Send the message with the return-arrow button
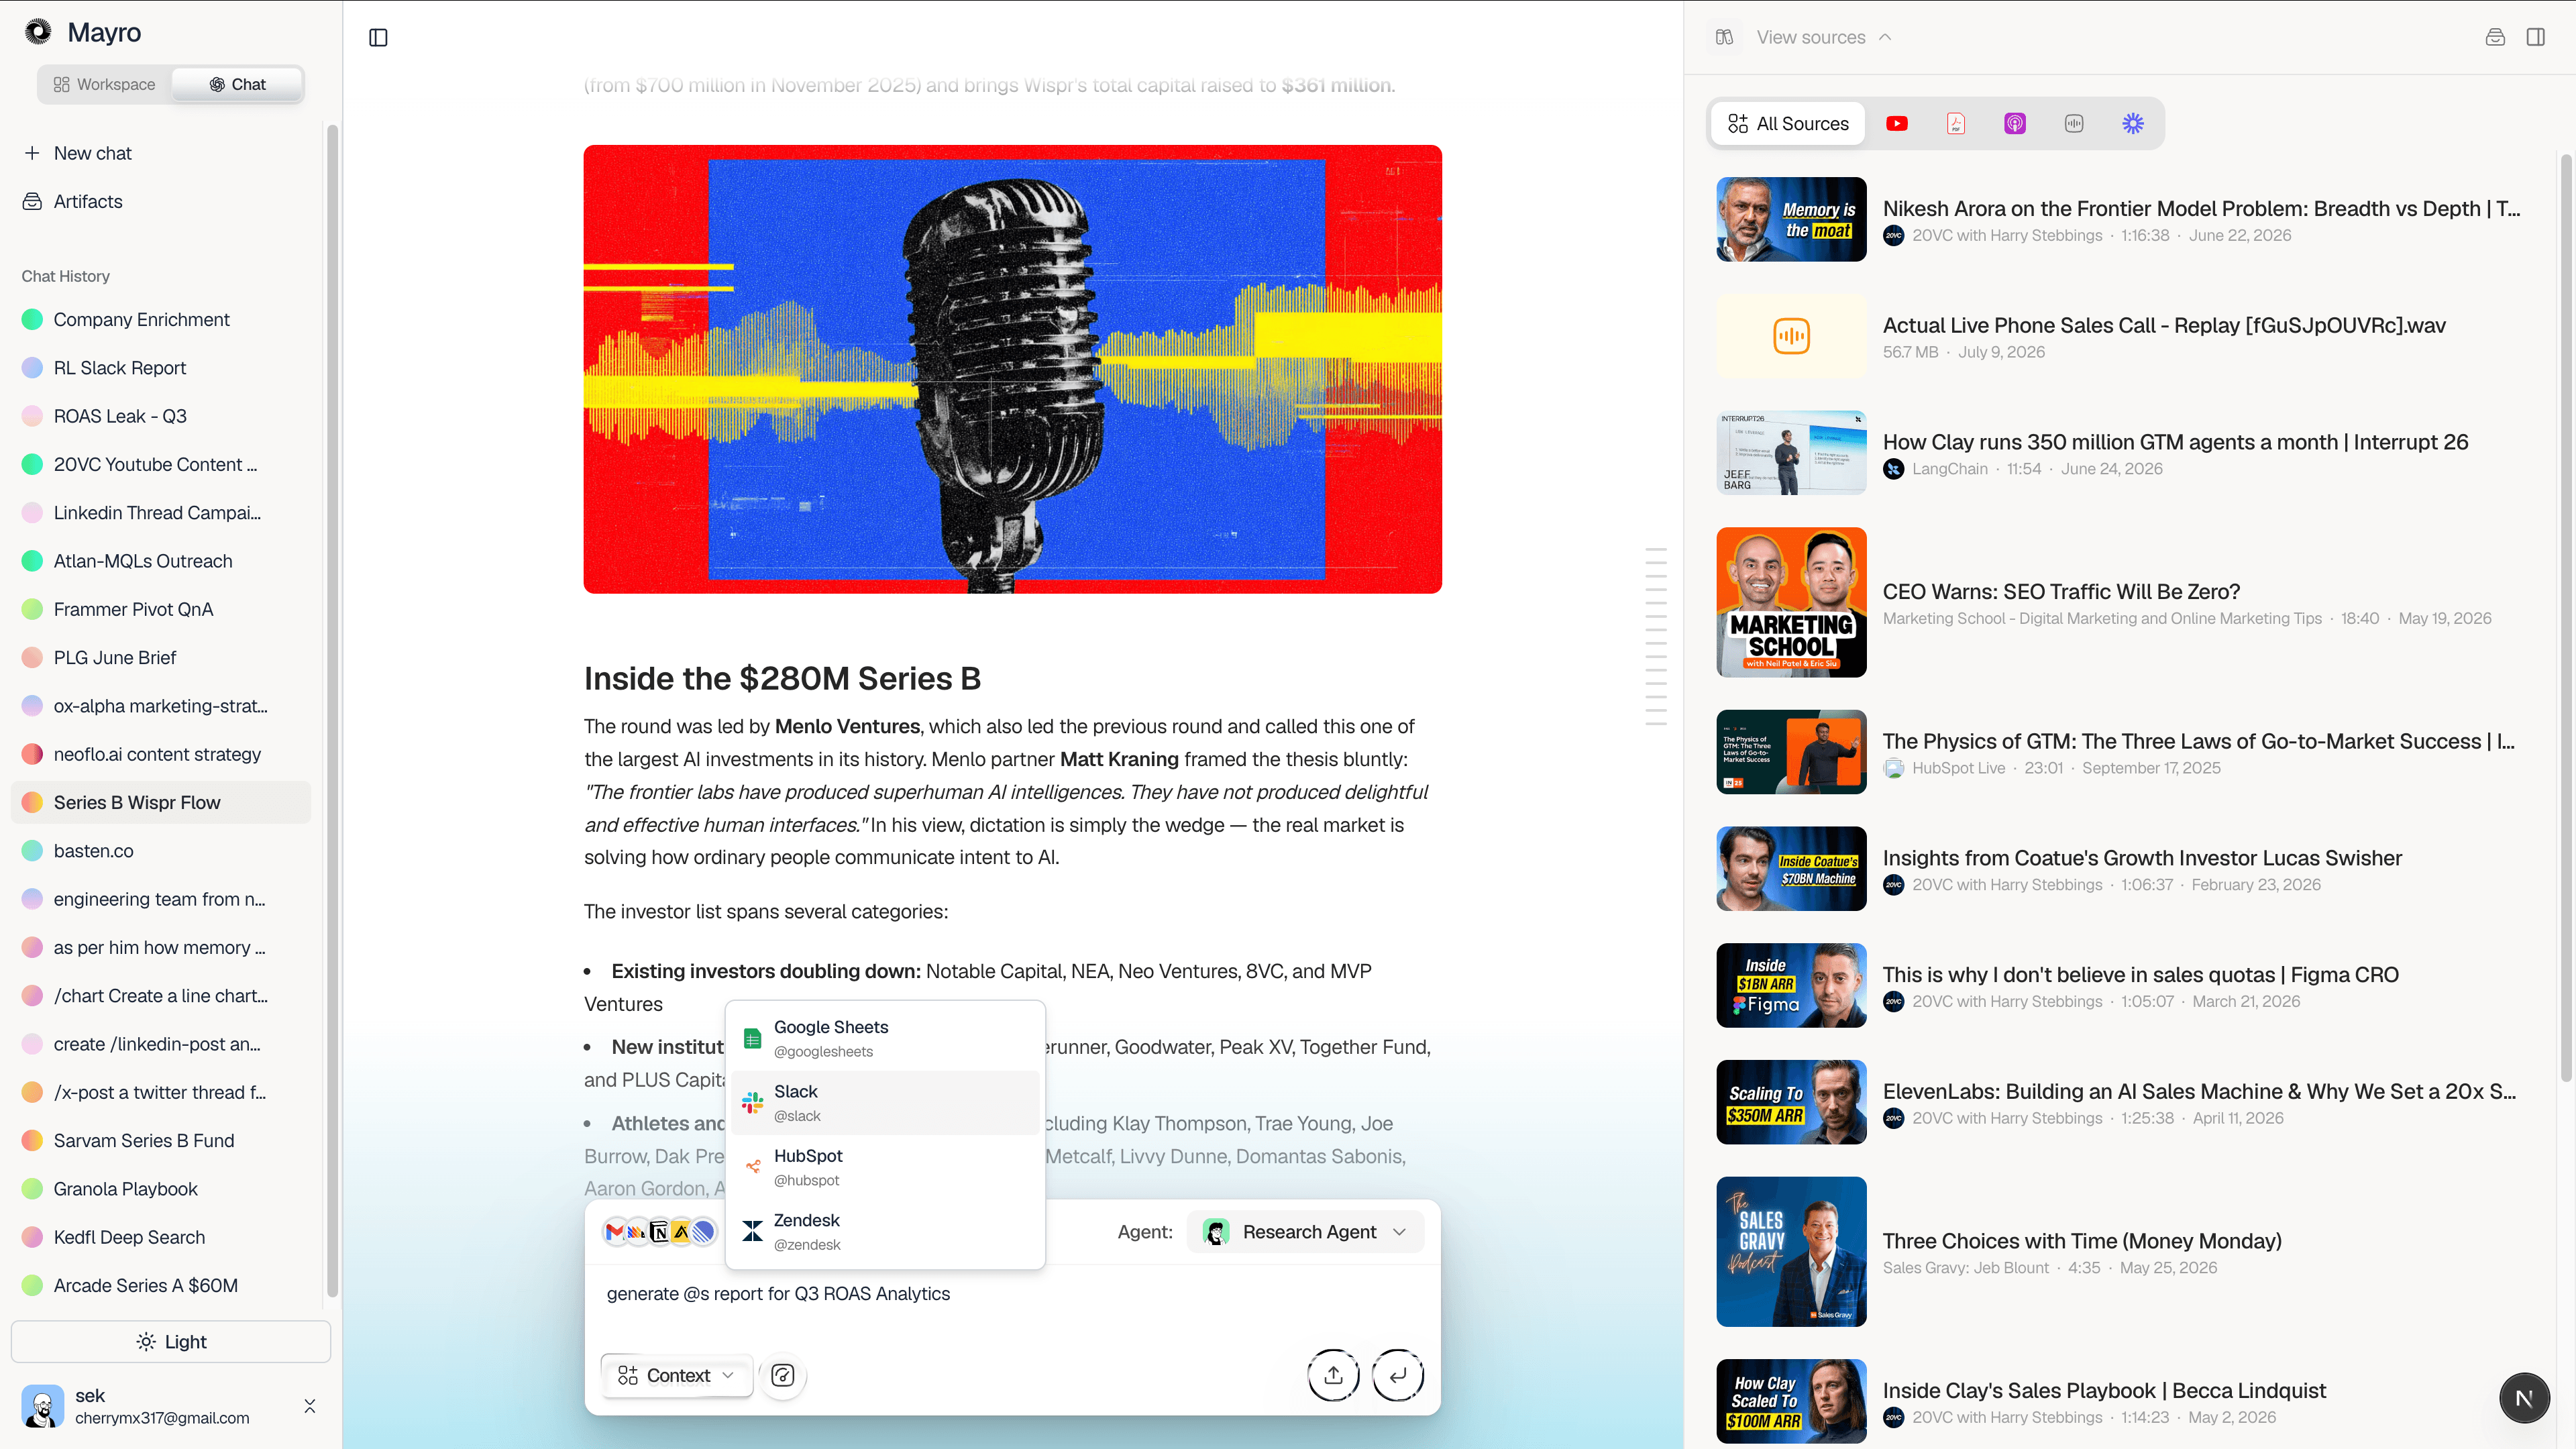This screenshot has width=2576, height=1449. pos(1398,1375)
